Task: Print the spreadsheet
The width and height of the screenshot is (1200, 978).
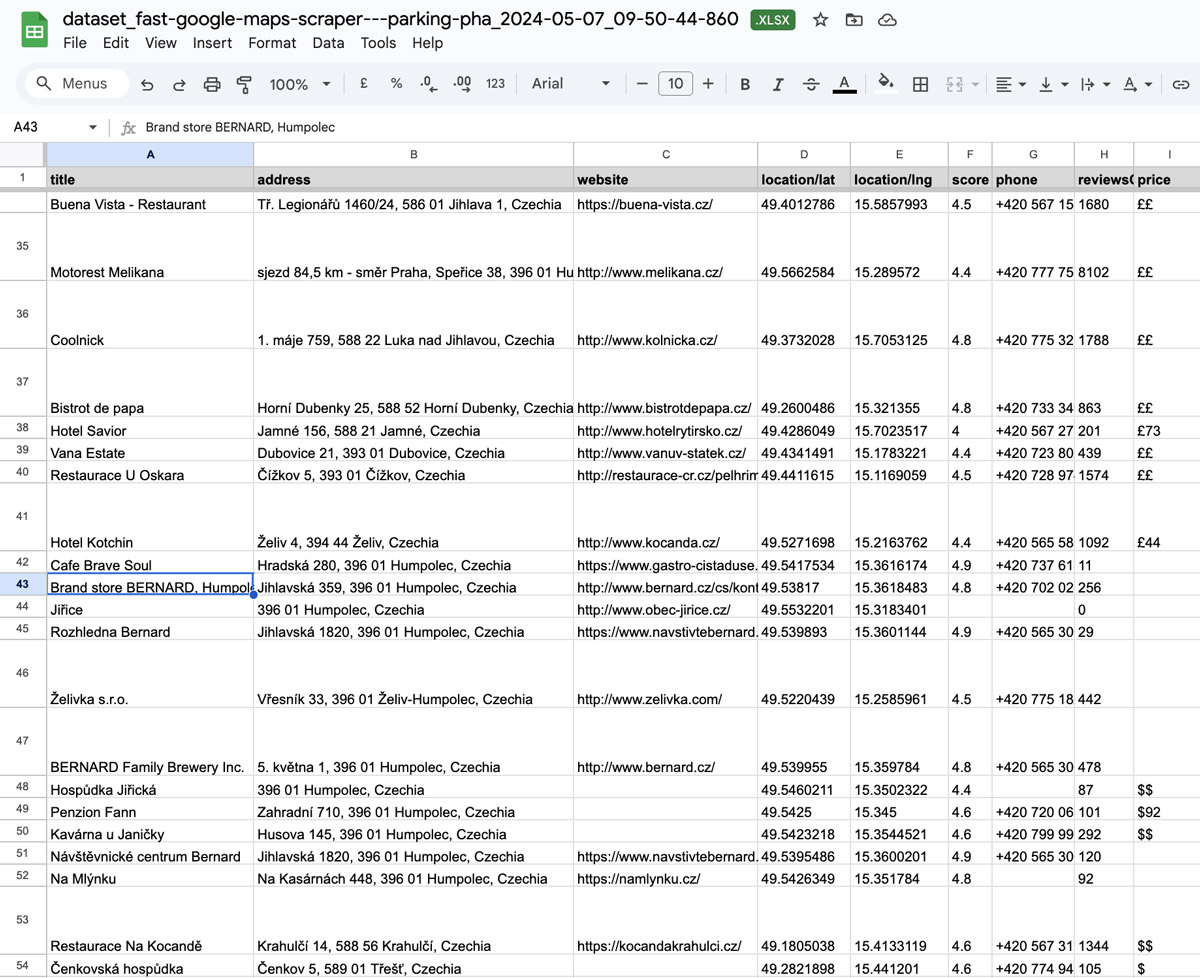Action: pos(211,84)
